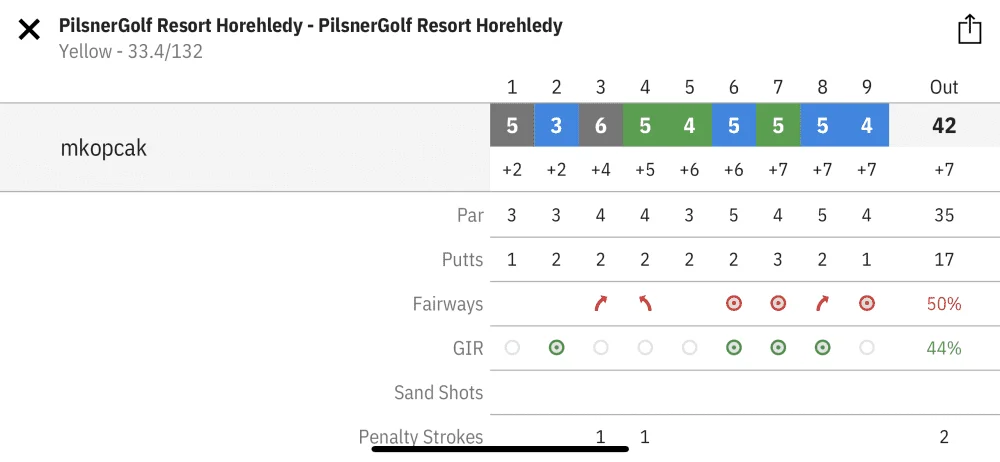Toggle green GIR marker for hole 2

click(556, 348)
